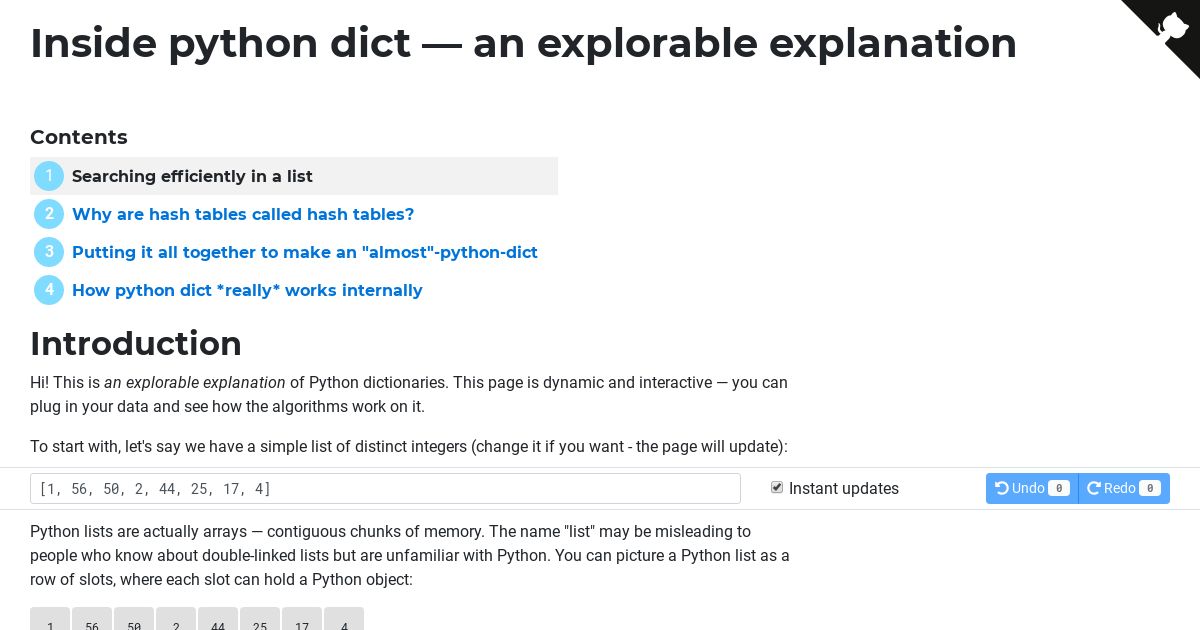Screen dimensions: 1200x630
Task: Click the Undo count badge
Action: 1059,488
